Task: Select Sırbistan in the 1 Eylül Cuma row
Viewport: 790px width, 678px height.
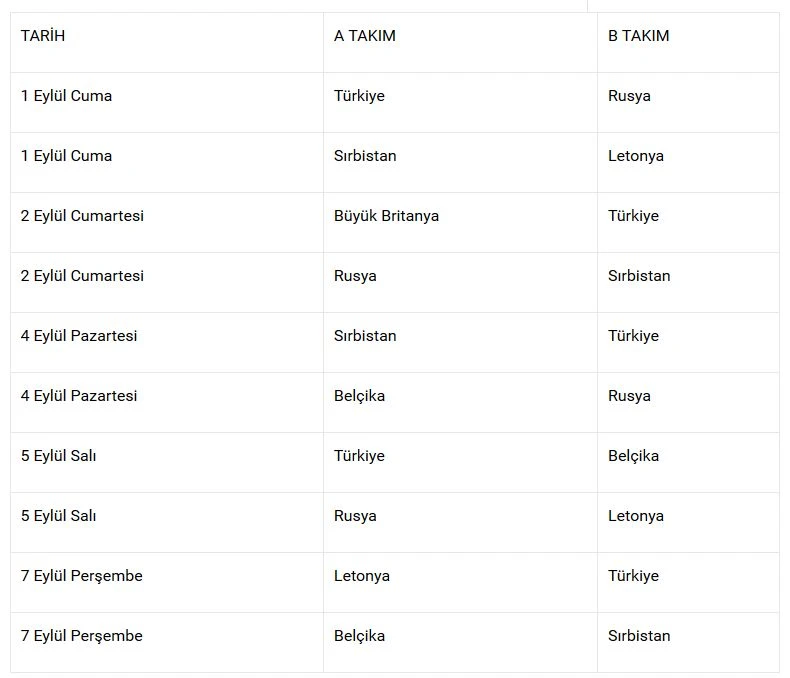Action: [x=365, y=156]
